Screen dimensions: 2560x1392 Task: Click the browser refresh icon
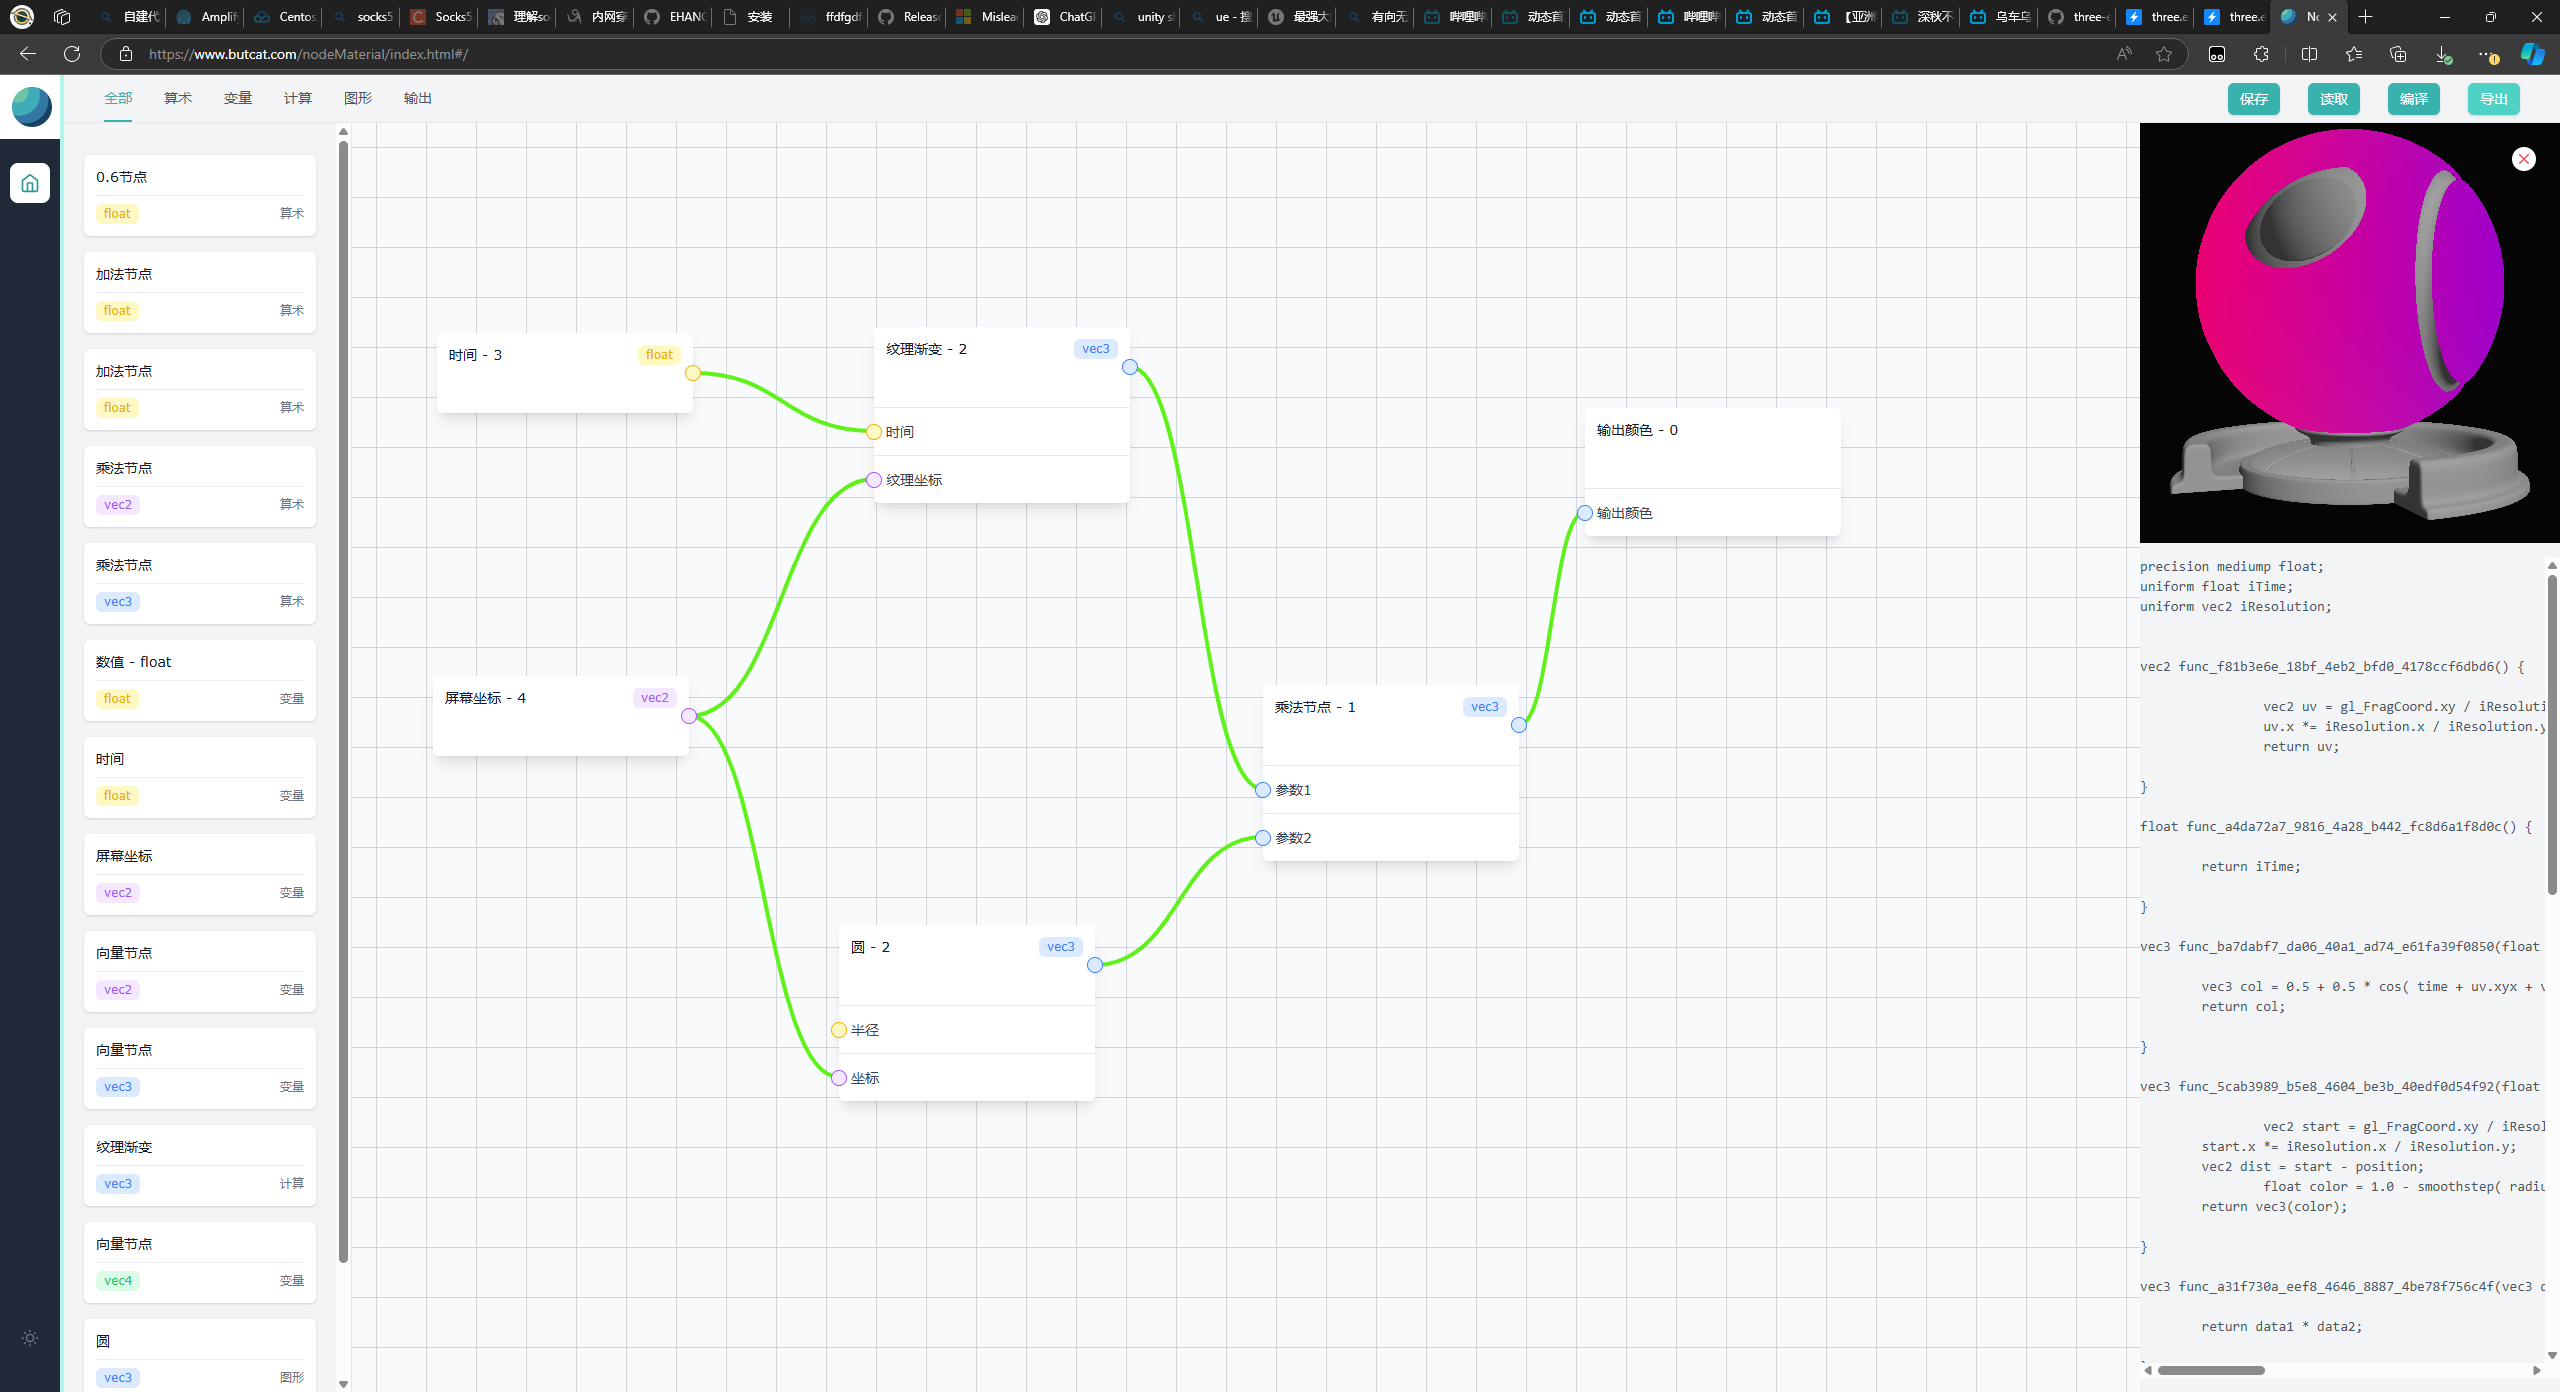tap(72, 54)
